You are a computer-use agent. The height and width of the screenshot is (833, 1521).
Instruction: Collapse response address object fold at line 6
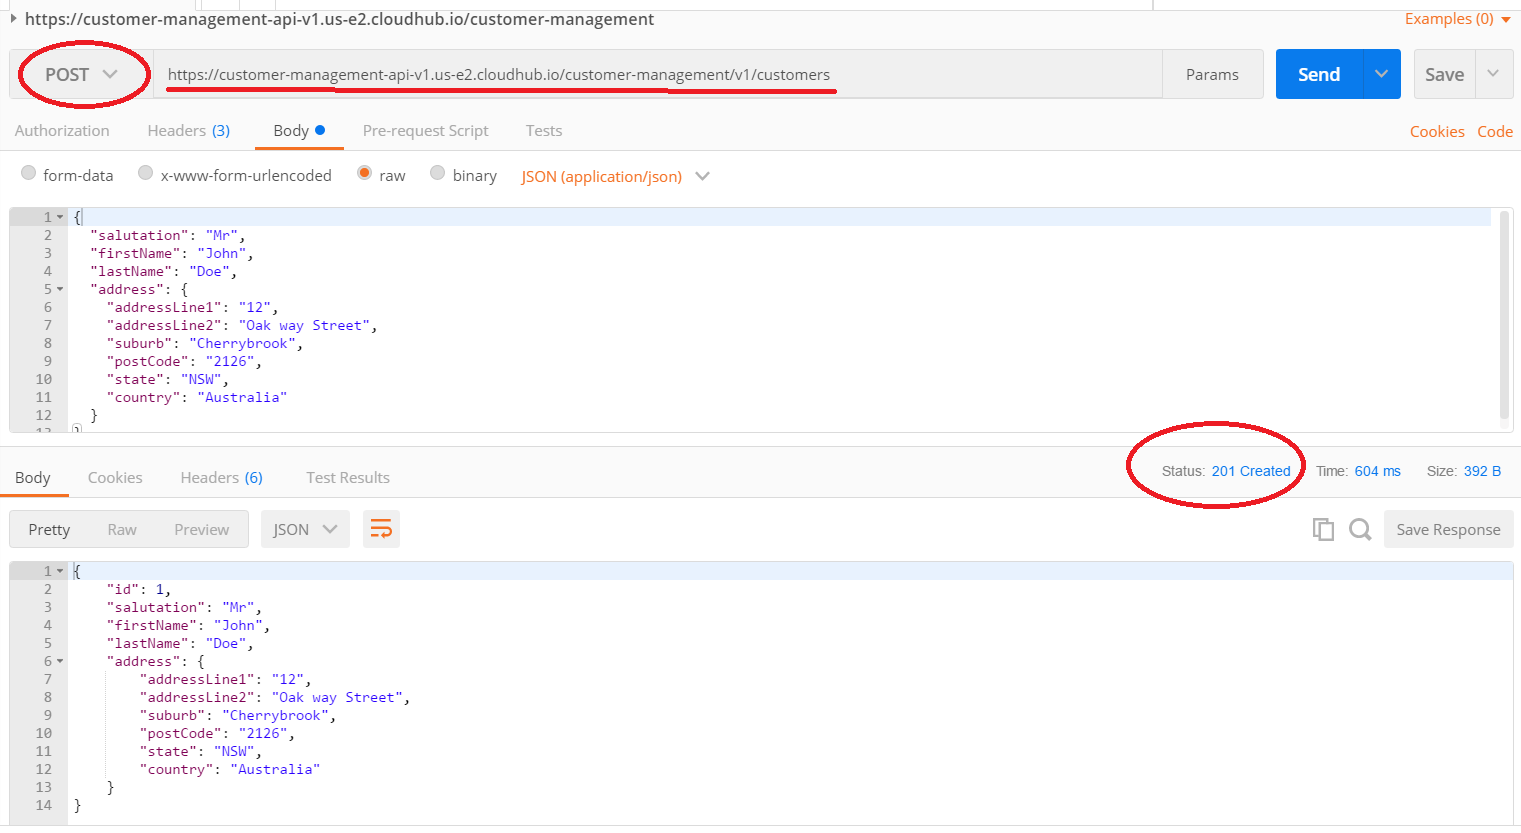pos(60,661)
